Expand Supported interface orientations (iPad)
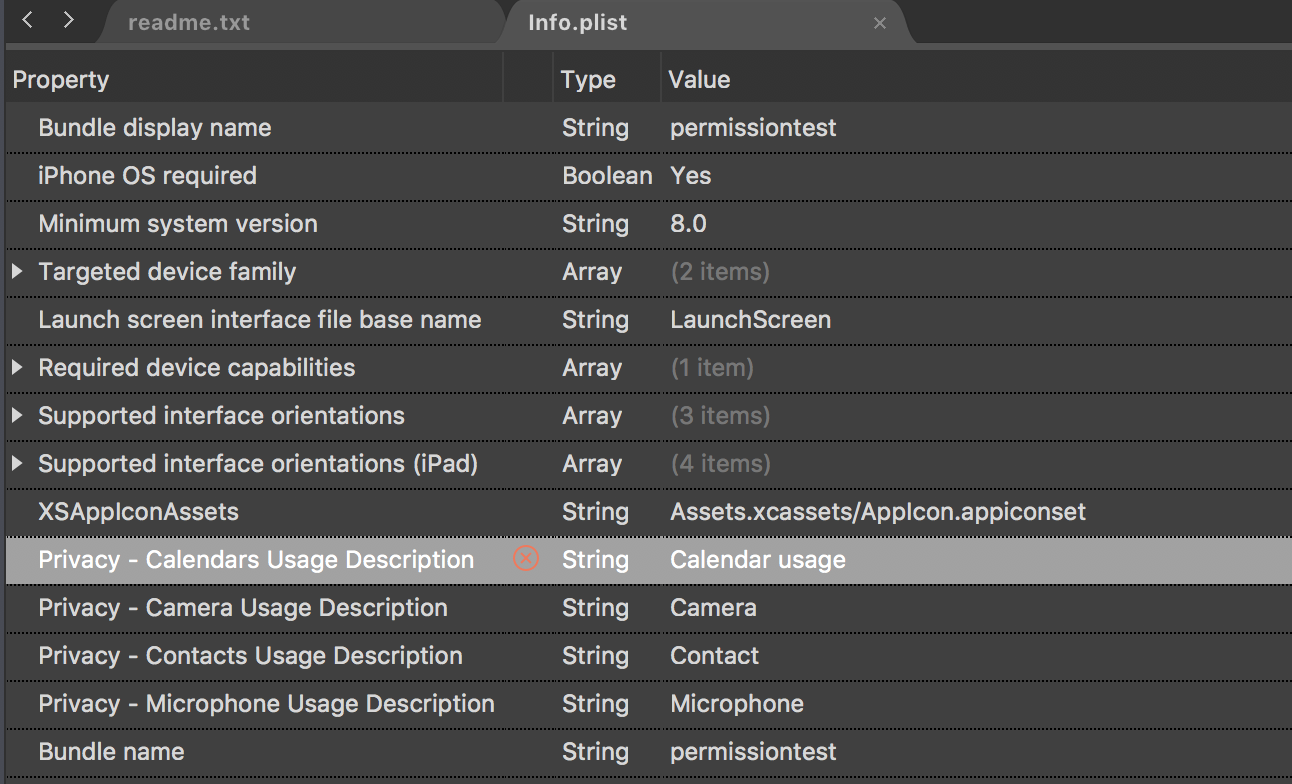Screen dimensions: 1292x784 click(x=17, y=463)
